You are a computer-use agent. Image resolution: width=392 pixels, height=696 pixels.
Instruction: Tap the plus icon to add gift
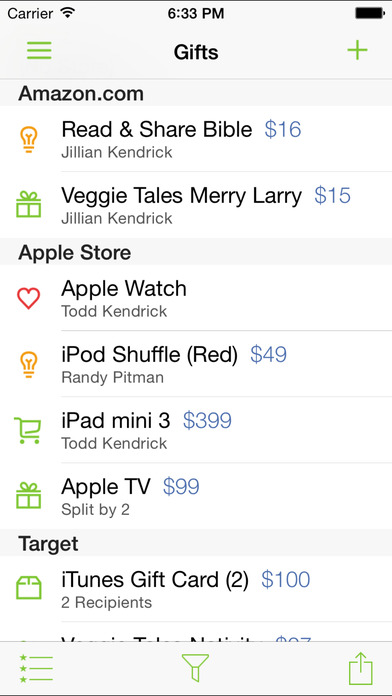357,50
